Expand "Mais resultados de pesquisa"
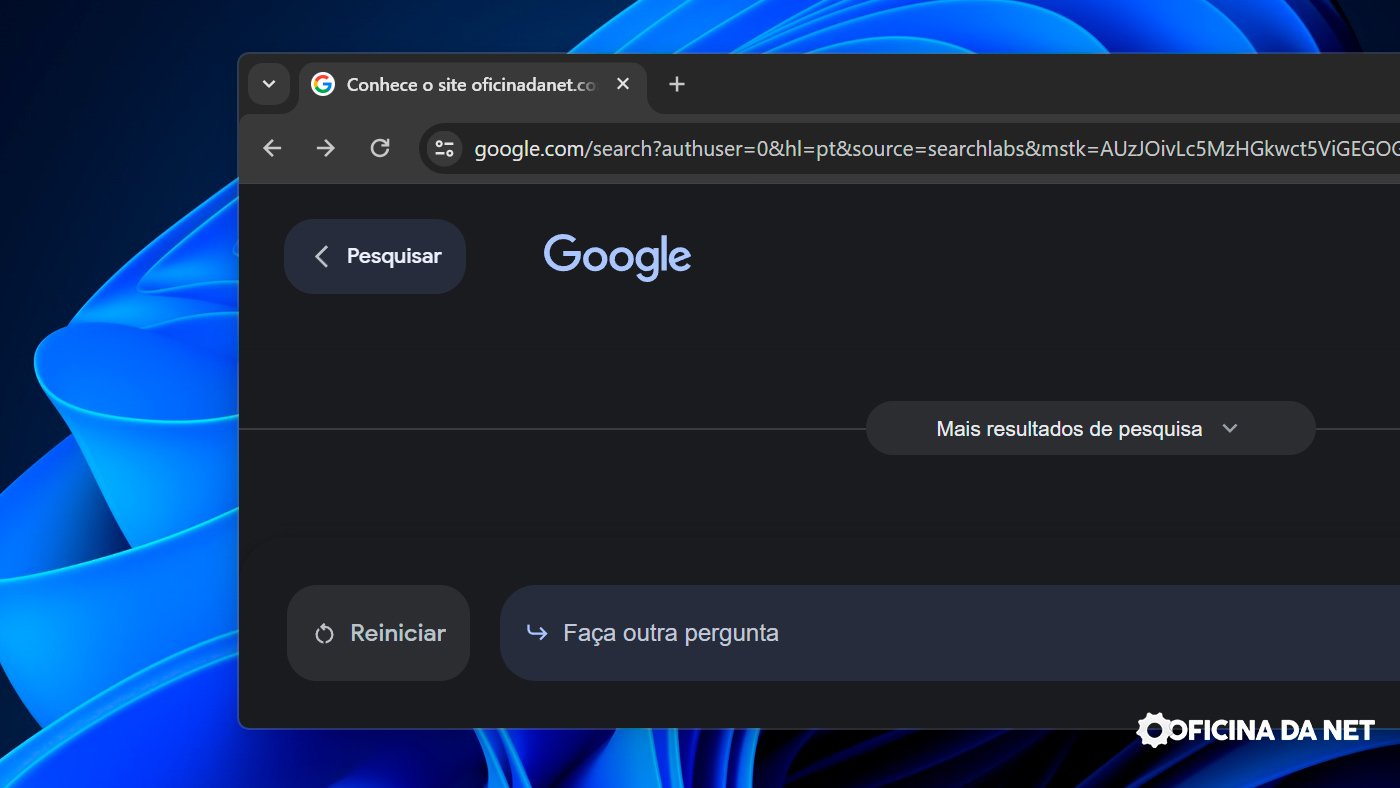1400x788 pixels. tap(1068, 429)
